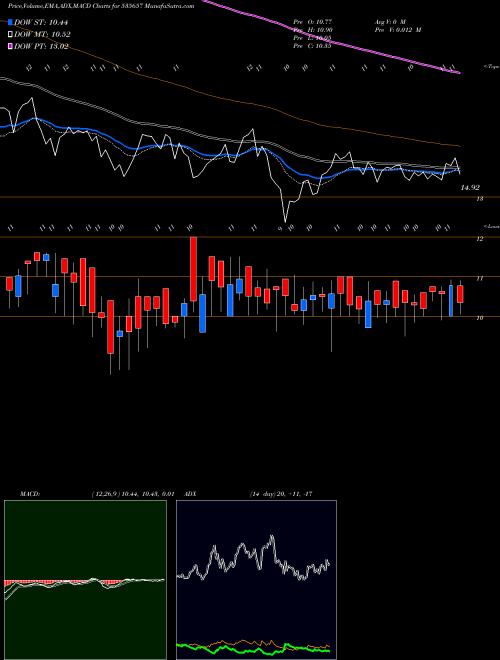This screenshot has width=500, height=660.
Task: Click the blue DOW ST legend swatch
Action: (10, 22)
